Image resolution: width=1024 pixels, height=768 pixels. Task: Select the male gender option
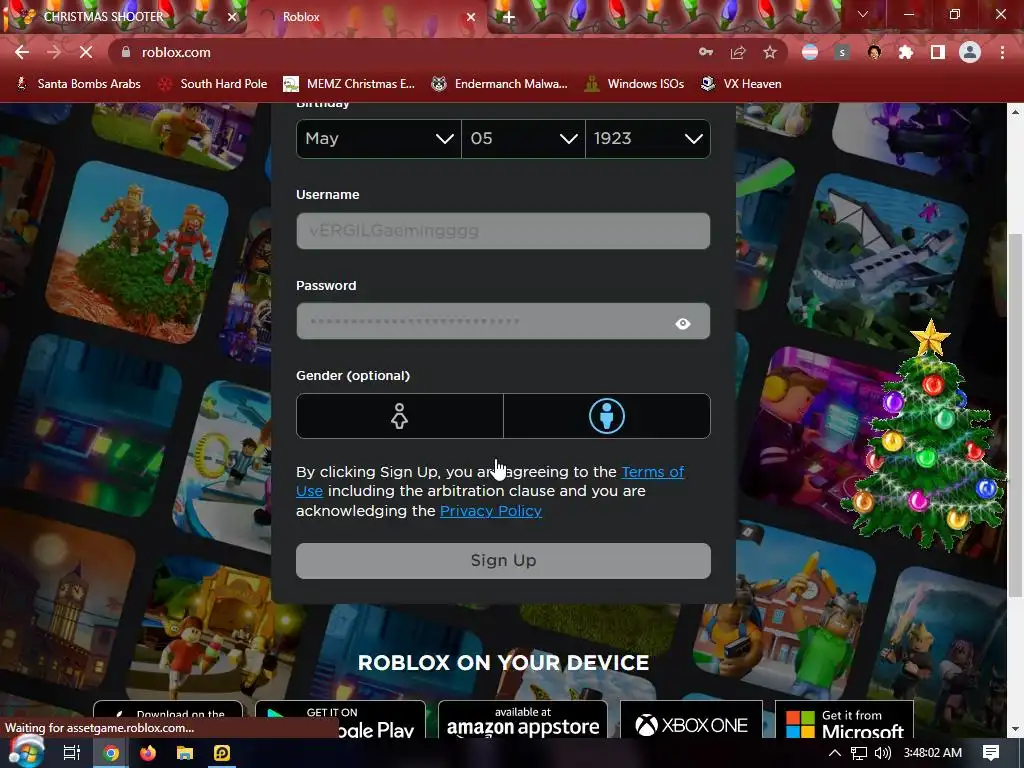pyautogui.click(x=607, y=416)
